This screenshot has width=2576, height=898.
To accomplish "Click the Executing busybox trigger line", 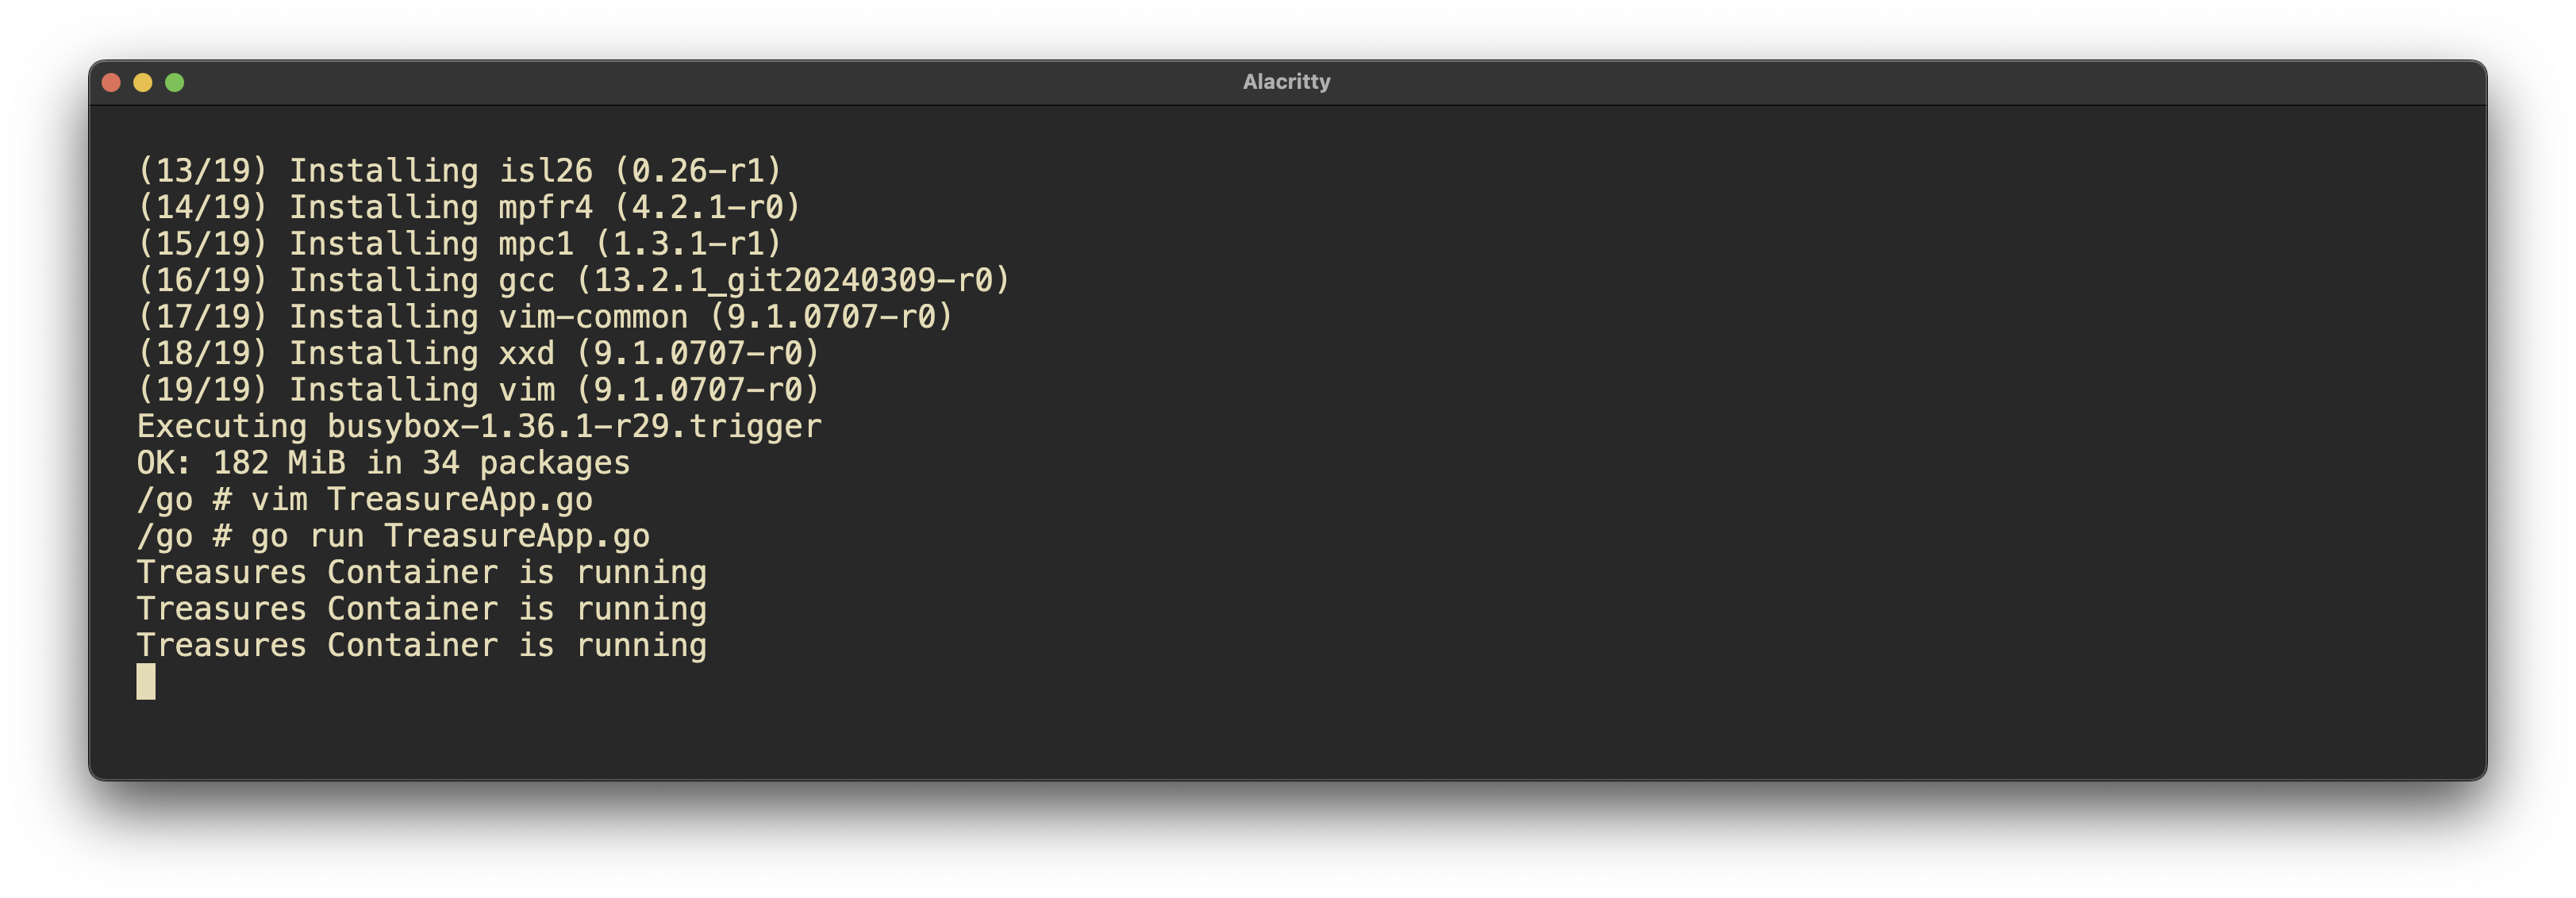I will point(479,427).
